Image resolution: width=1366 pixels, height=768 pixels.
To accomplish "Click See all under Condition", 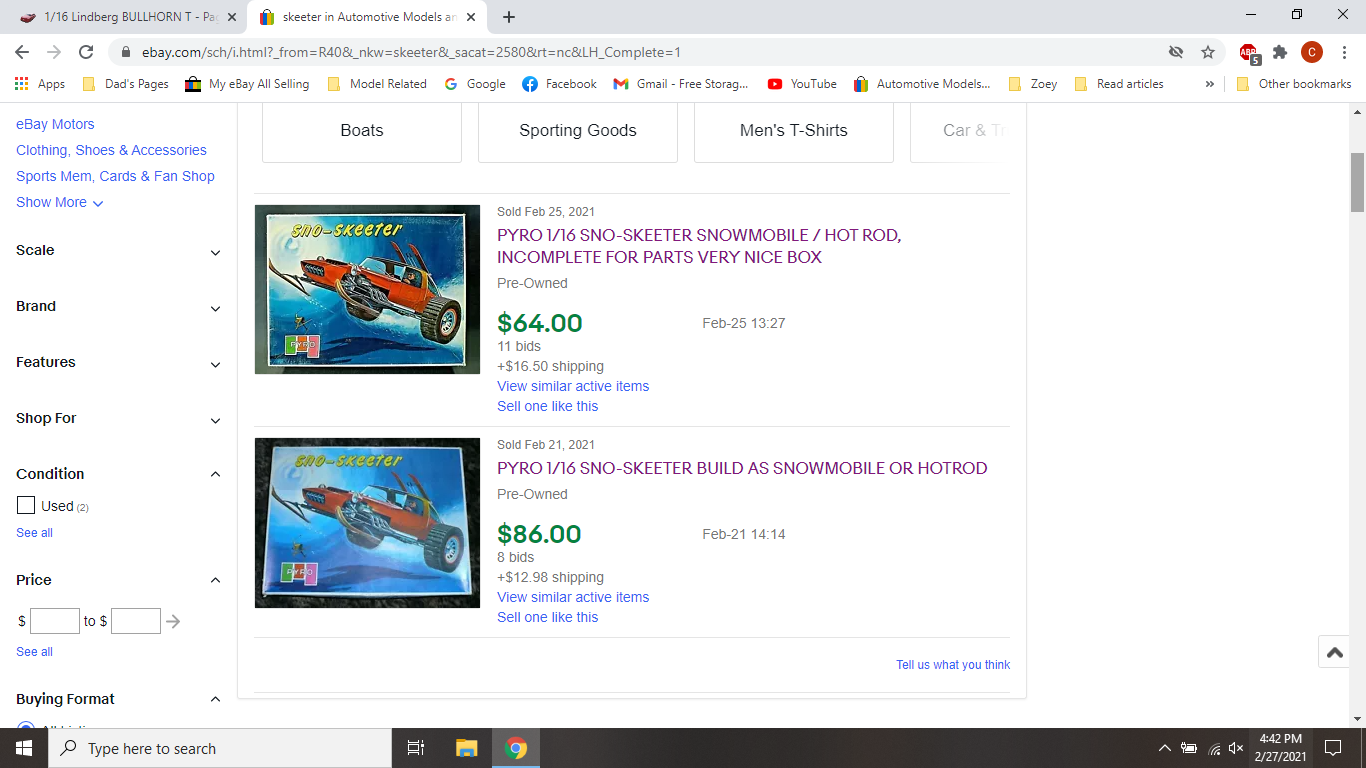I will (x=34, y=533).
